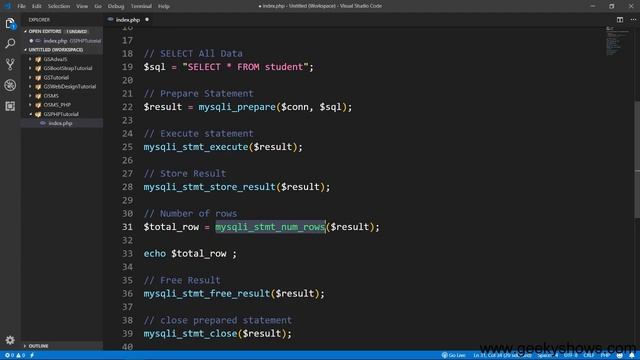Select the GSBootStrapTutorial folder
The image size is (640, 360).
68,68
